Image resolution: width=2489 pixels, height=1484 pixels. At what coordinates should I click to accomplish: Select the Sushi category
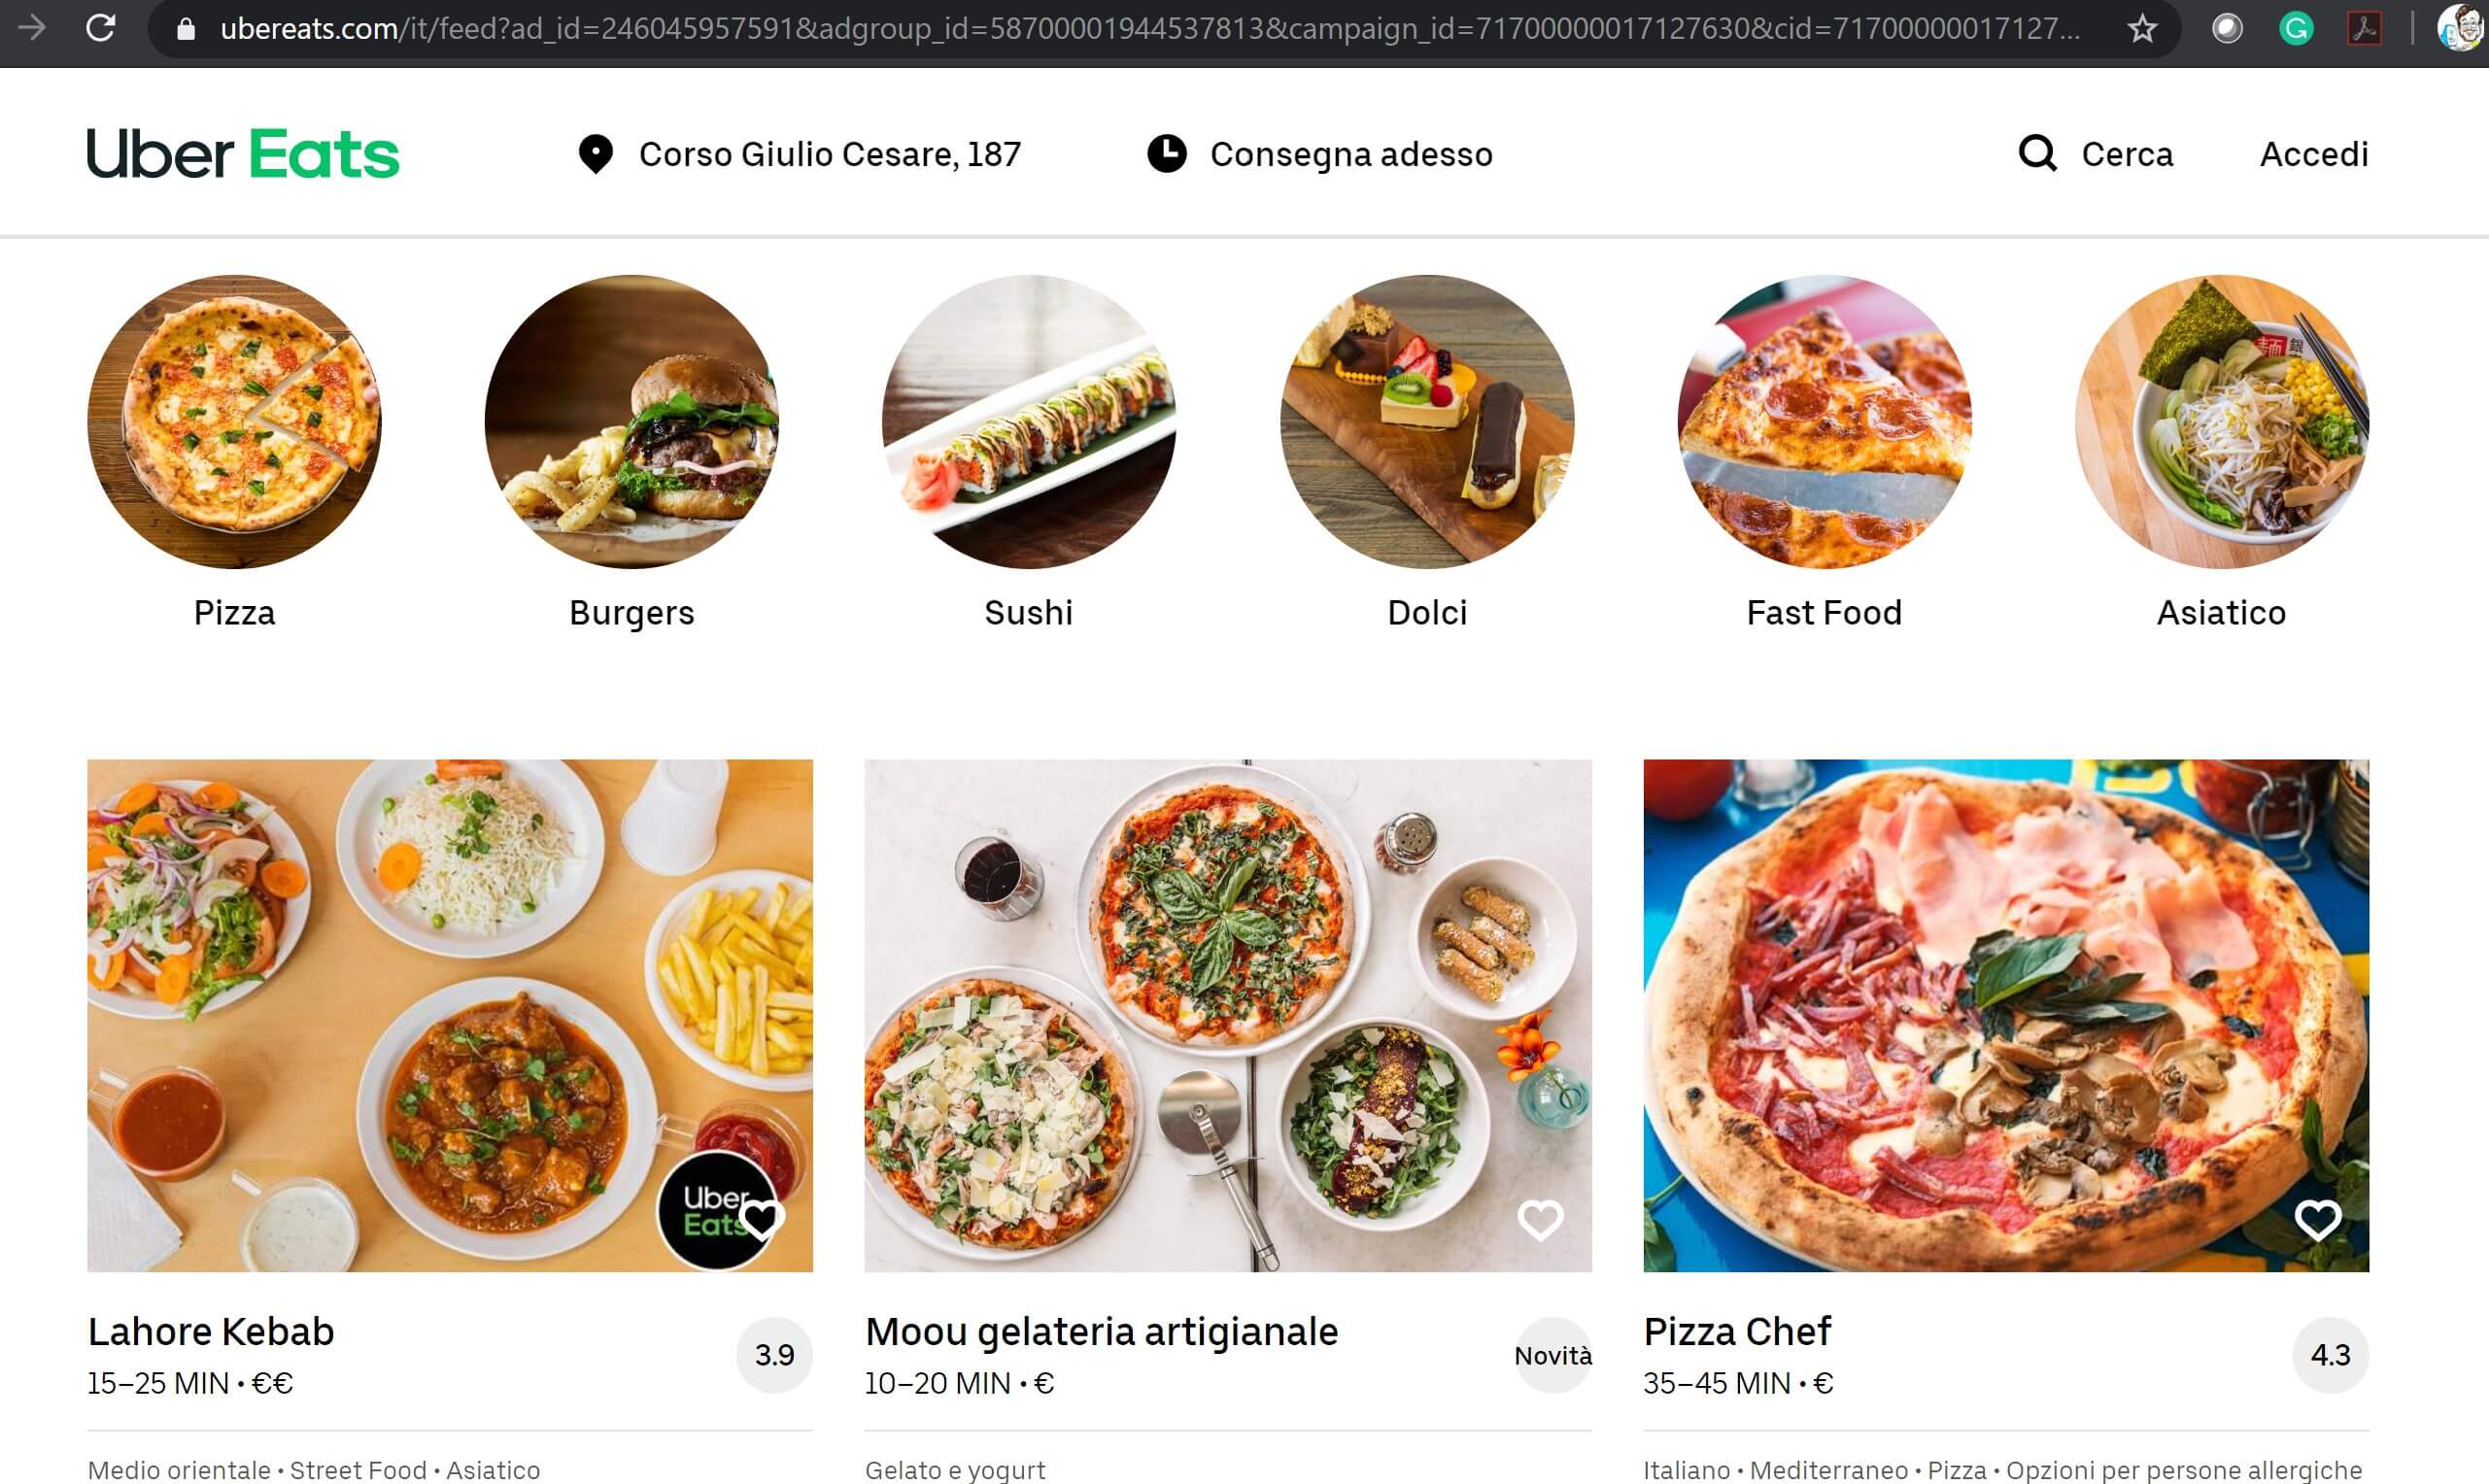tap(1028, 422)
